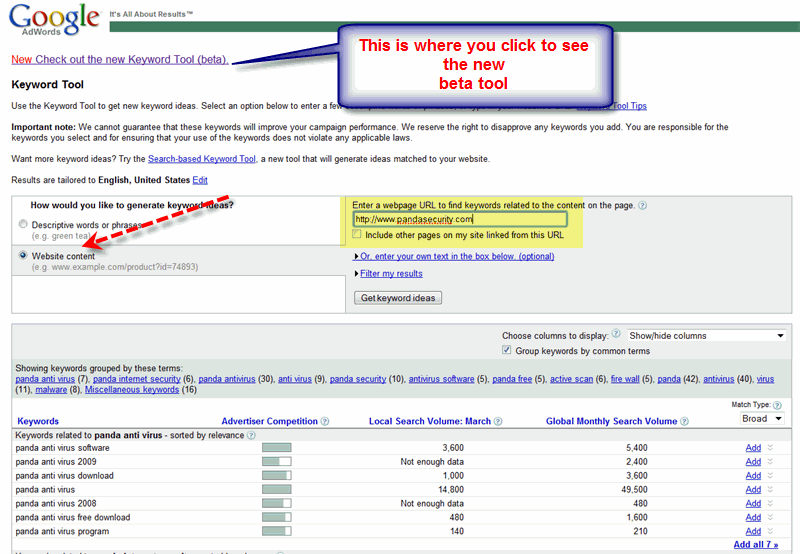The height and width of the screenshot is (554, 800).
Task: Open help icon next to Choose columns to display
Action: pyautogui.click(x=616, y=334)
